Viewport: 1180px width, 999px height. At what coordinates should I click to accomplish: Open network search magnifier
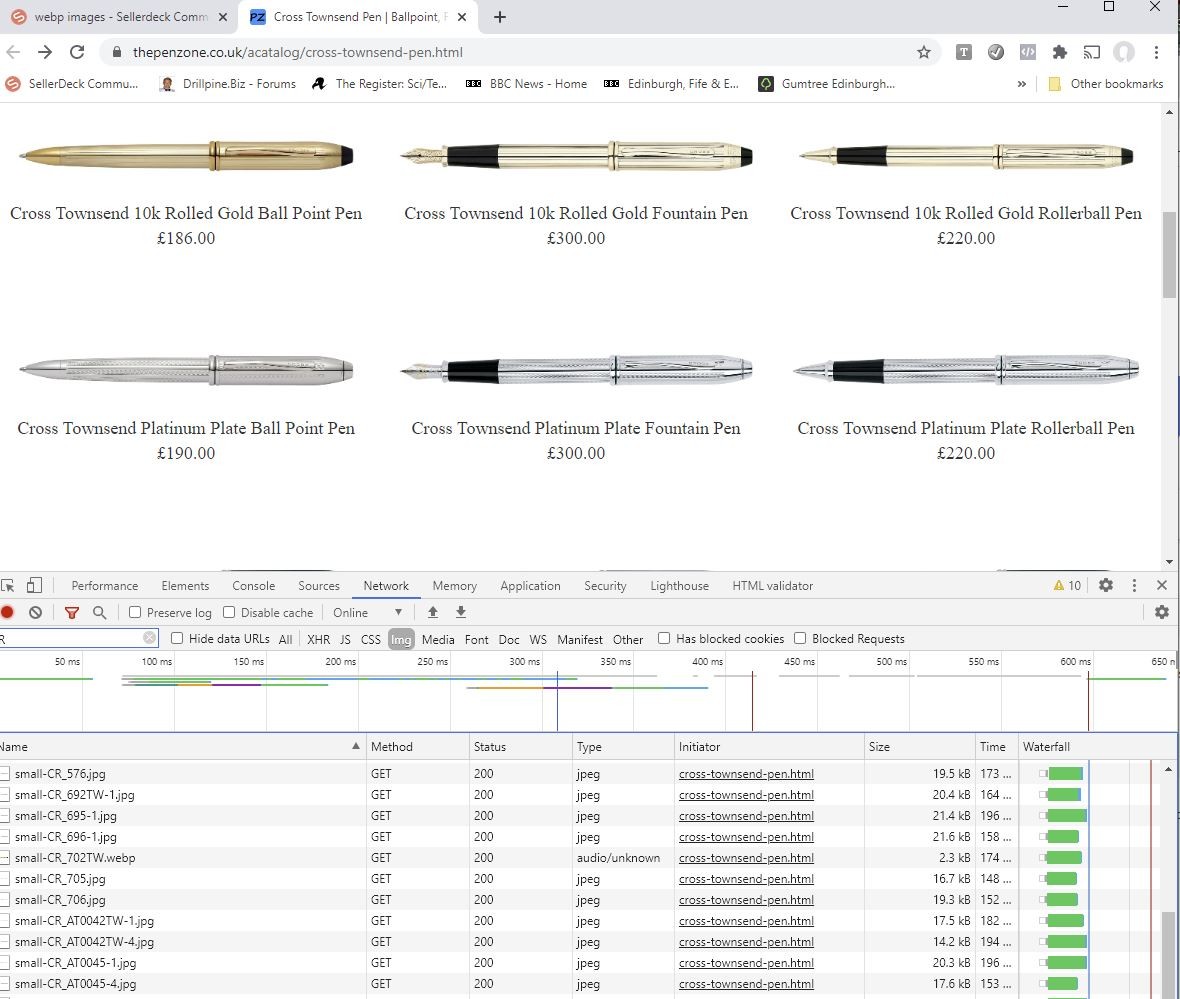[99, 612]
